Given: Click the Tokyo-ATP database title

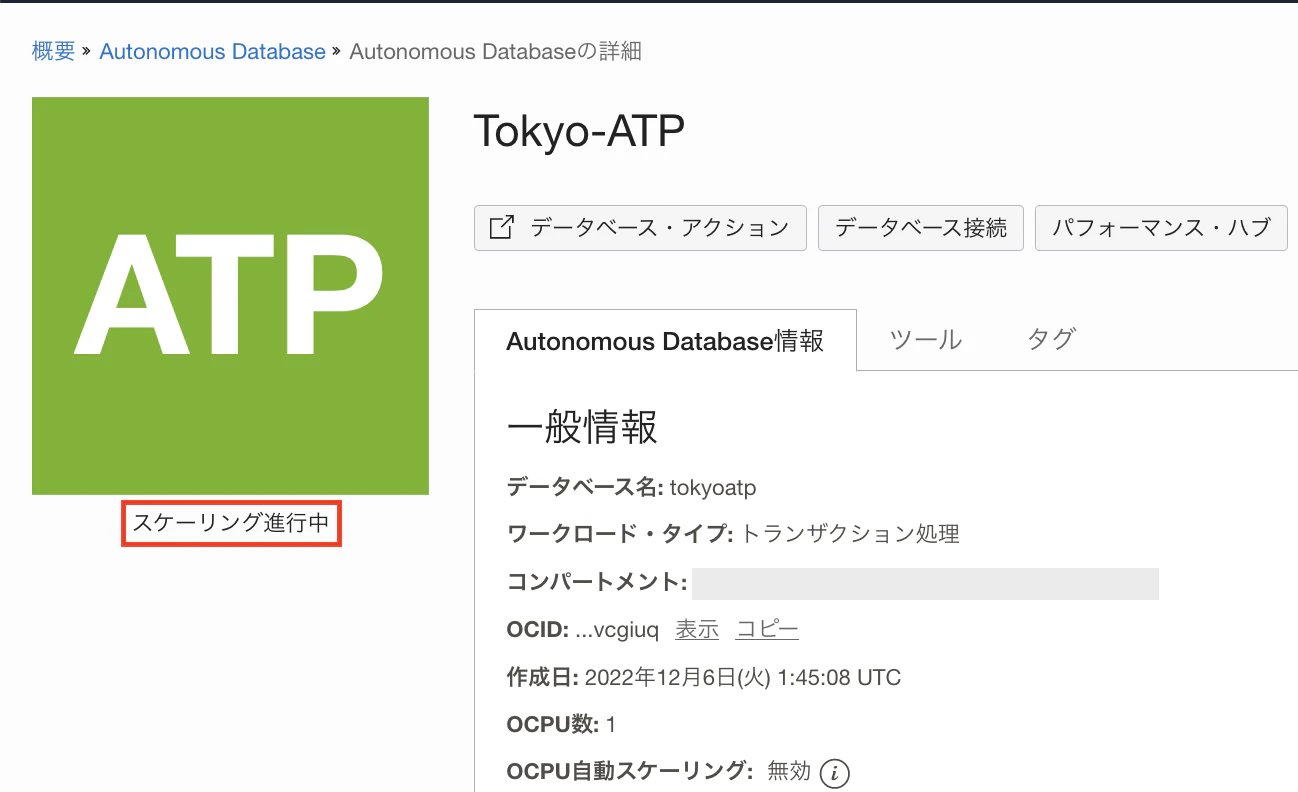Looking at the screenshot, I should pos(579,132).
